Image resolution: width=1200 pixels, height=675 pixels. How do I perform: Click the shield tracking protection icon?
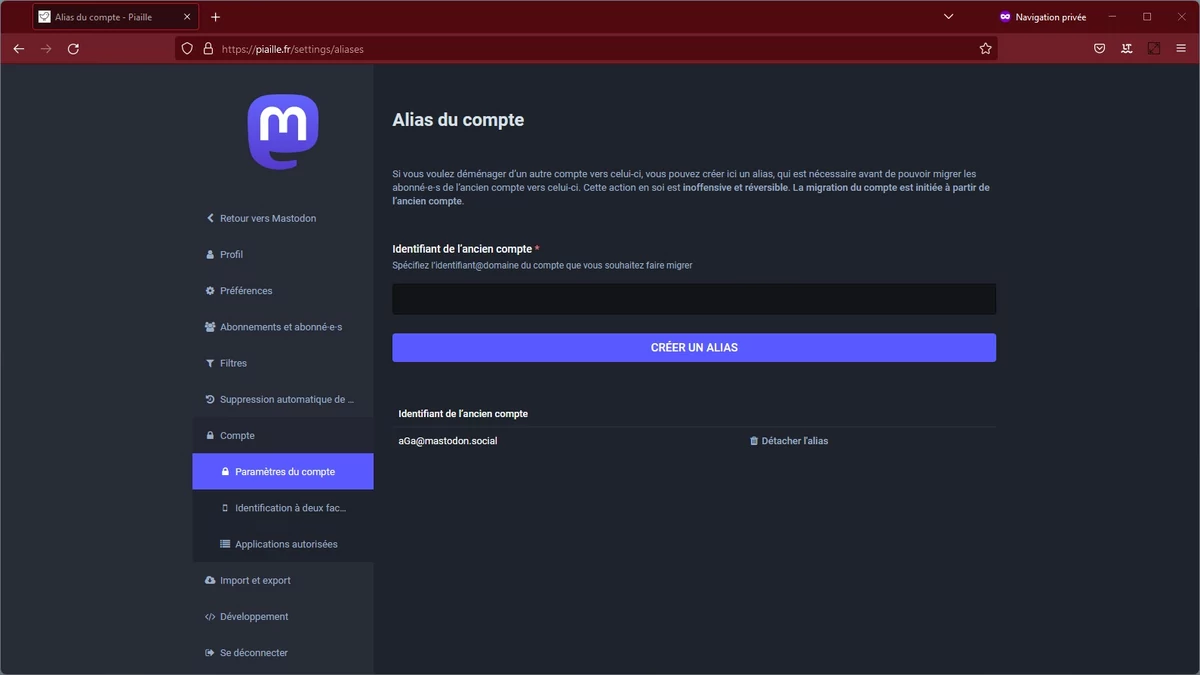187,48
